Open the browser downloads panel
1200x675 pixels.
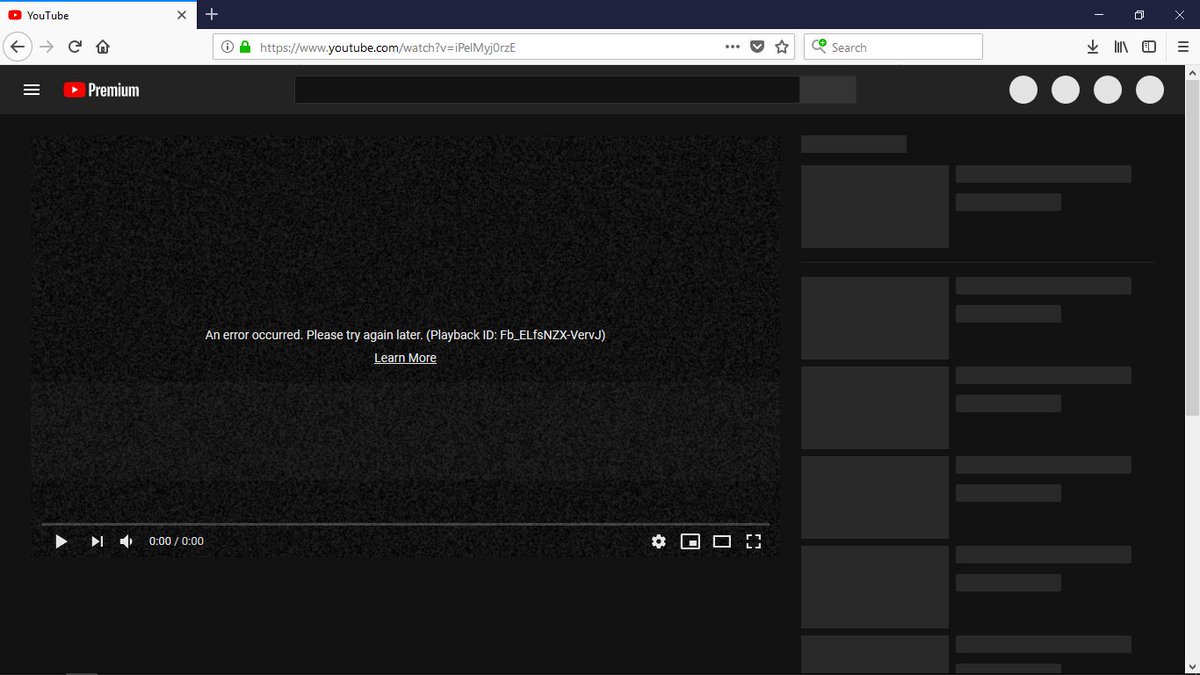(1093, 47)
